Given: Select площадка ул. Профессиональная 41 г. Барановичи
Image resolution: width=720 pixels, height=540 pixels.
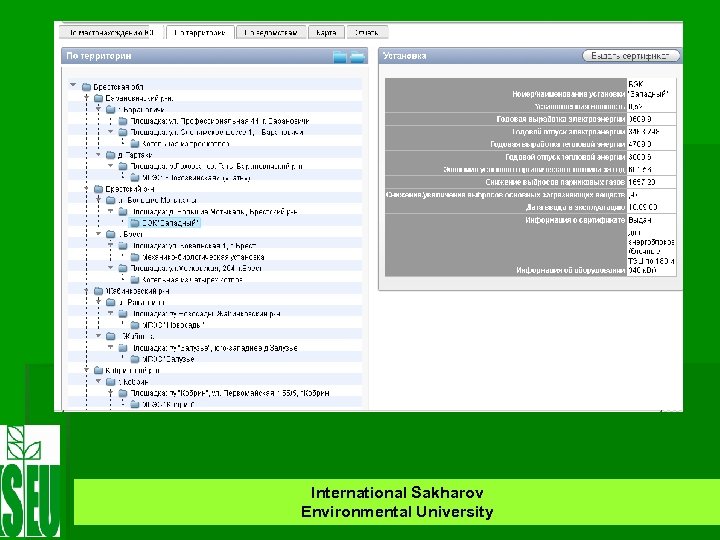Looking at the screenshot, I should click(219, 121).
